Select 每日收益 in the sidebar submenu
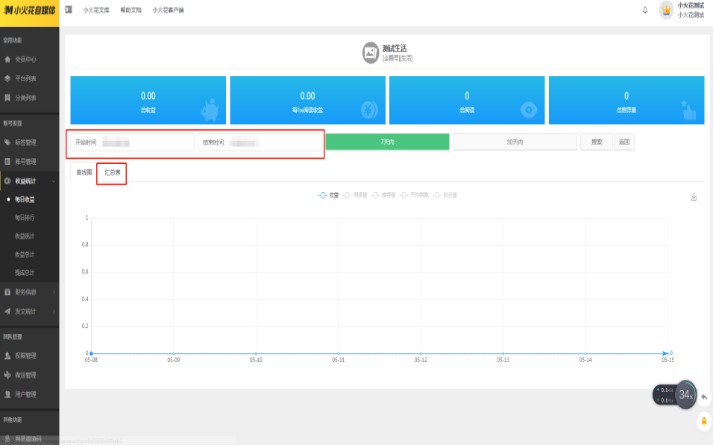 (x=25, y=199)
